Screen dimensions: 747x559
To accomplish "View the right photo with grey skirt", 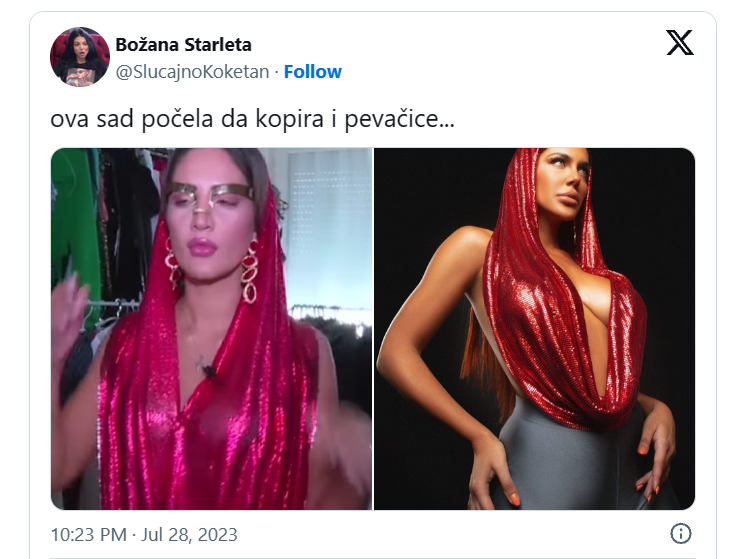I will (535, 329).
